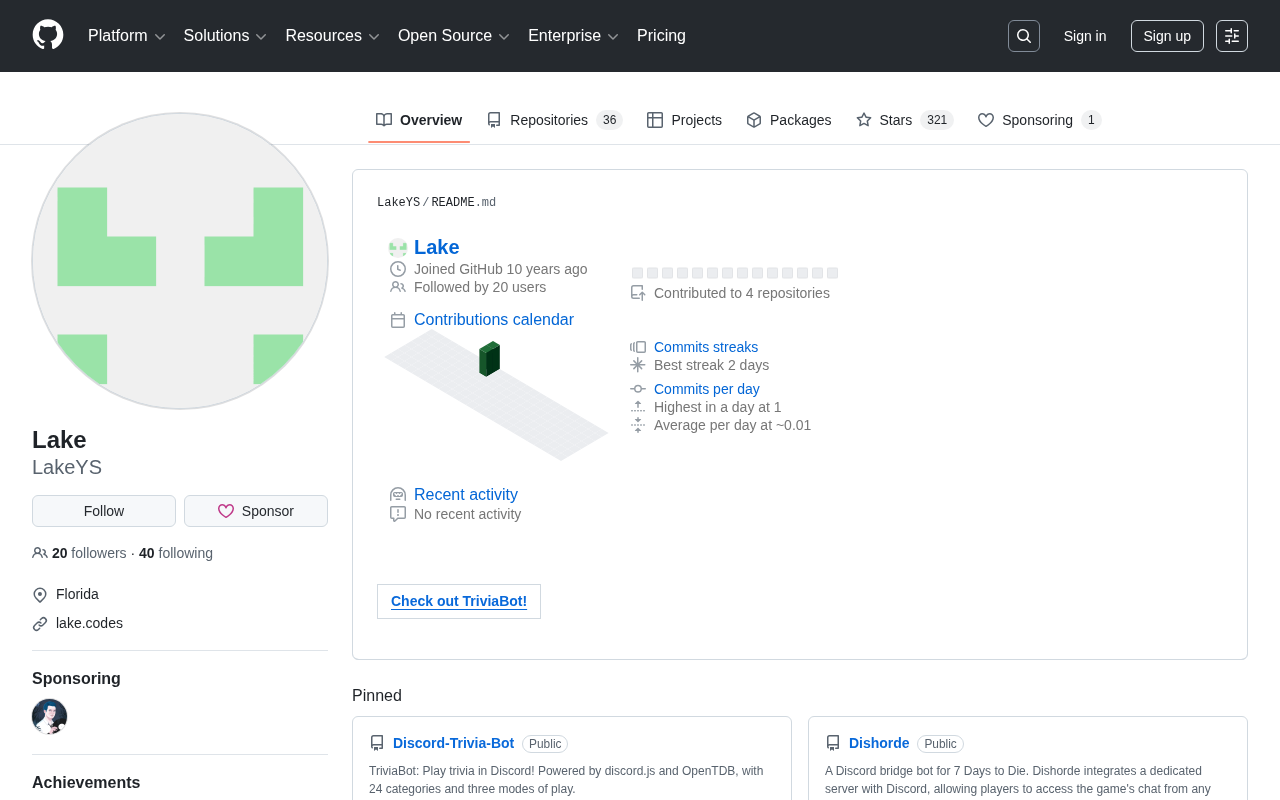Expand the Enterprise dropdown menu
This screenshot has height=800, width=1280.
click(x=573, y=36)
